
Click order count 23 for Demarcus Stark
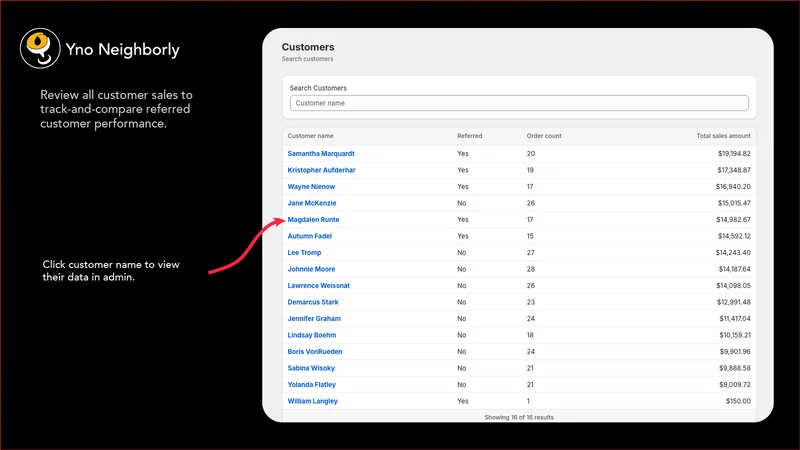click(x=531, y=302)
